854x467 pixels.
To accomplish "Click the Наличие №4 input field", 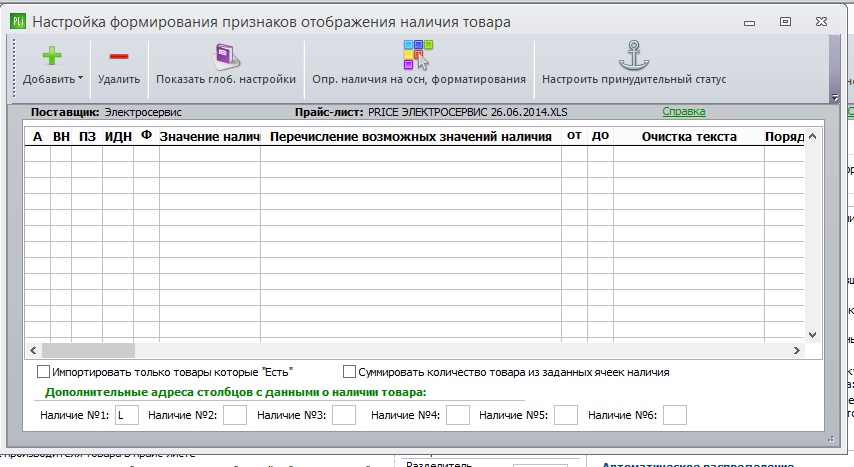I will (458, 415).
